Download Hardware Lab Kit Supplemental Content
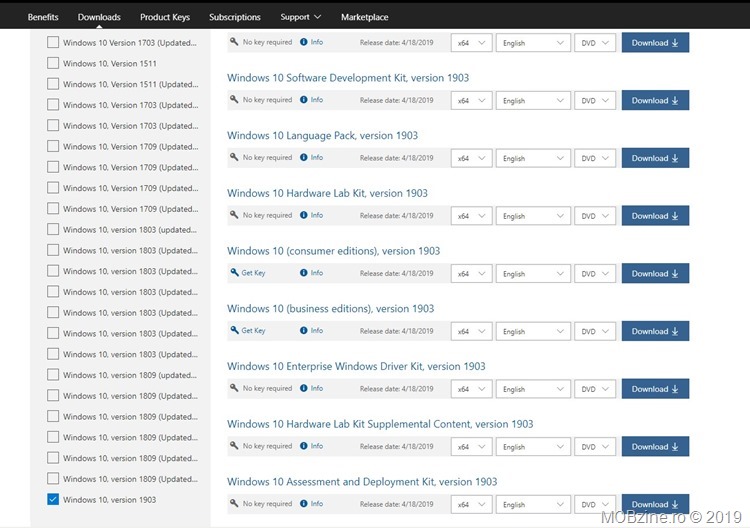This screenshot has width=750, height=528. click(655, 447)
